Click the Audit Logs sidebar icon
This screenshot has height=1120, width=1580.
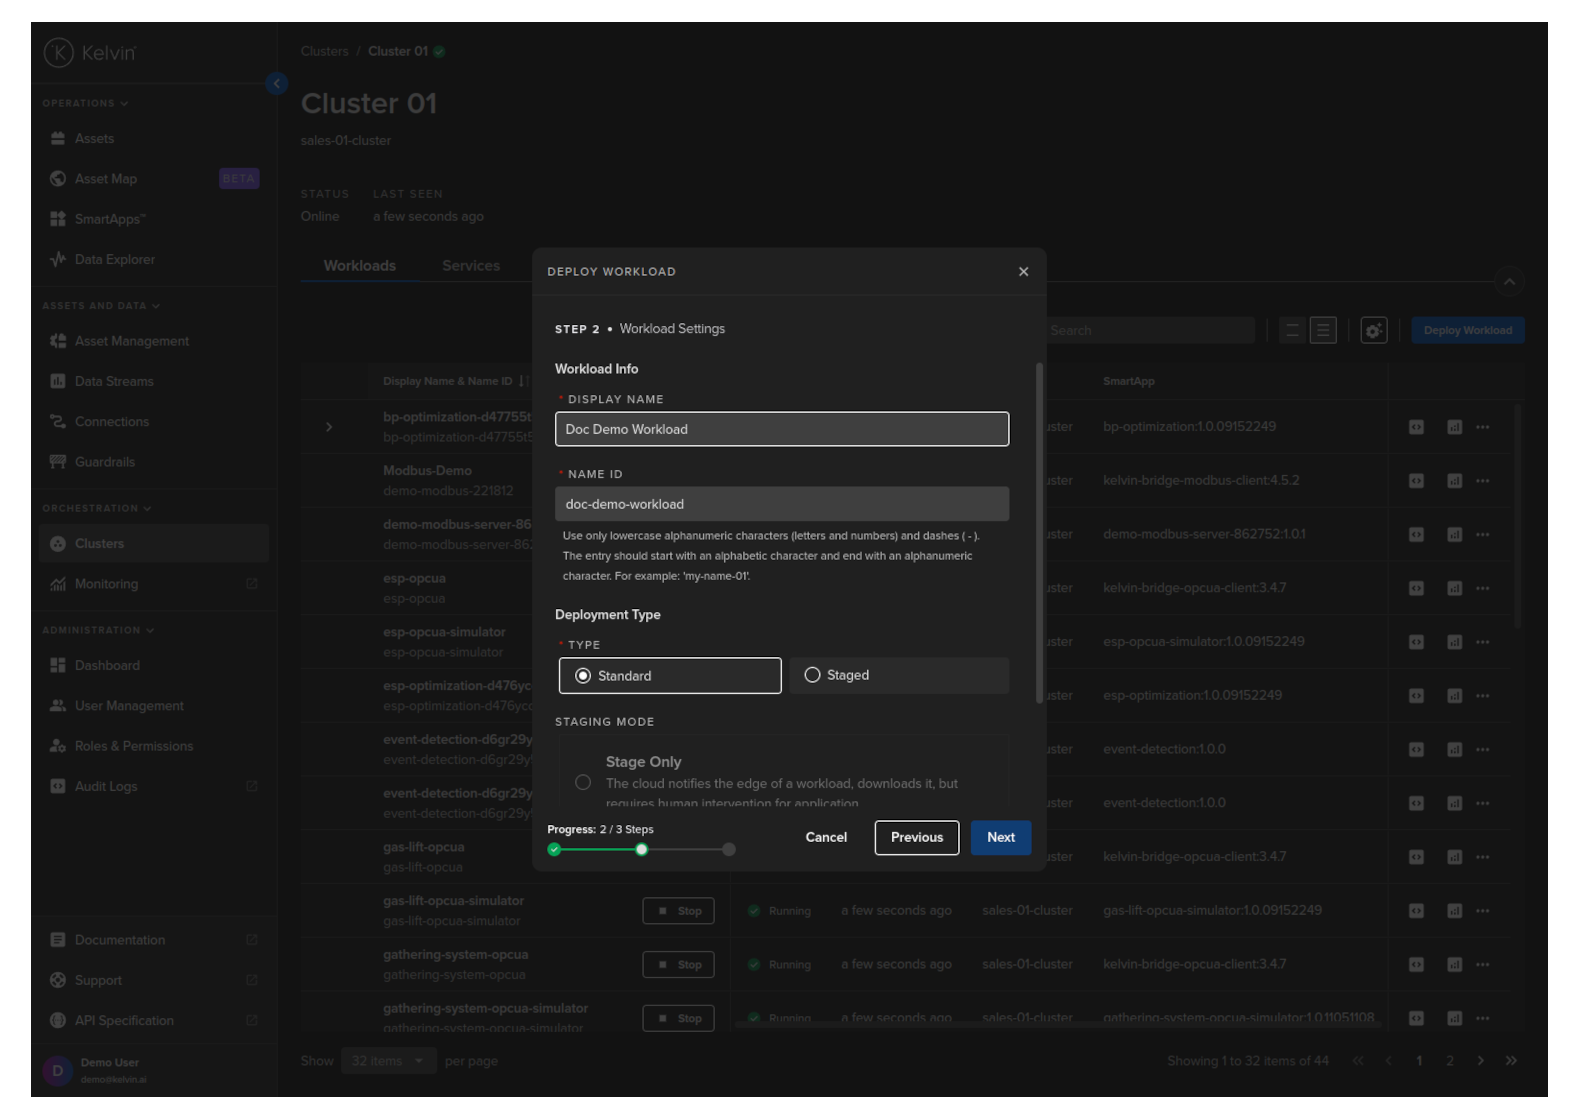58,787
